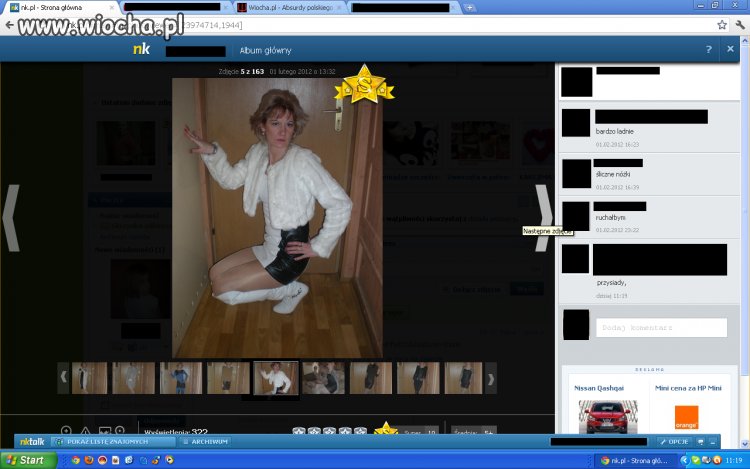
Task: Click the comment text bardzo ładnie
Action: coord(614,131)
